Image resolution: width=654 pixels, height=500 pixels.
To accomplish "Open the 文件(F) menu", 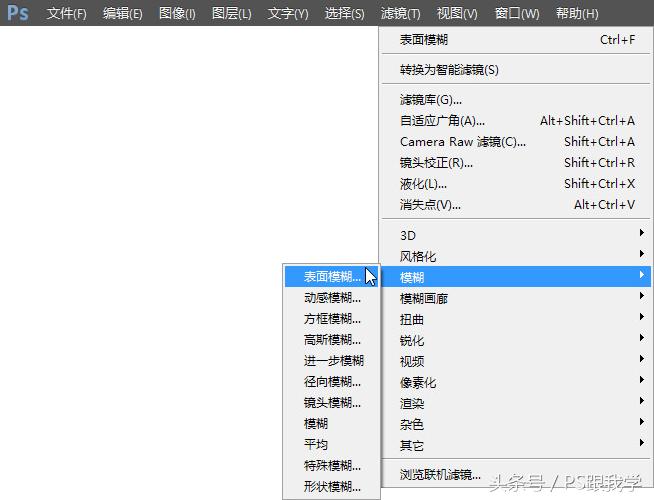I will click(66, 13).
